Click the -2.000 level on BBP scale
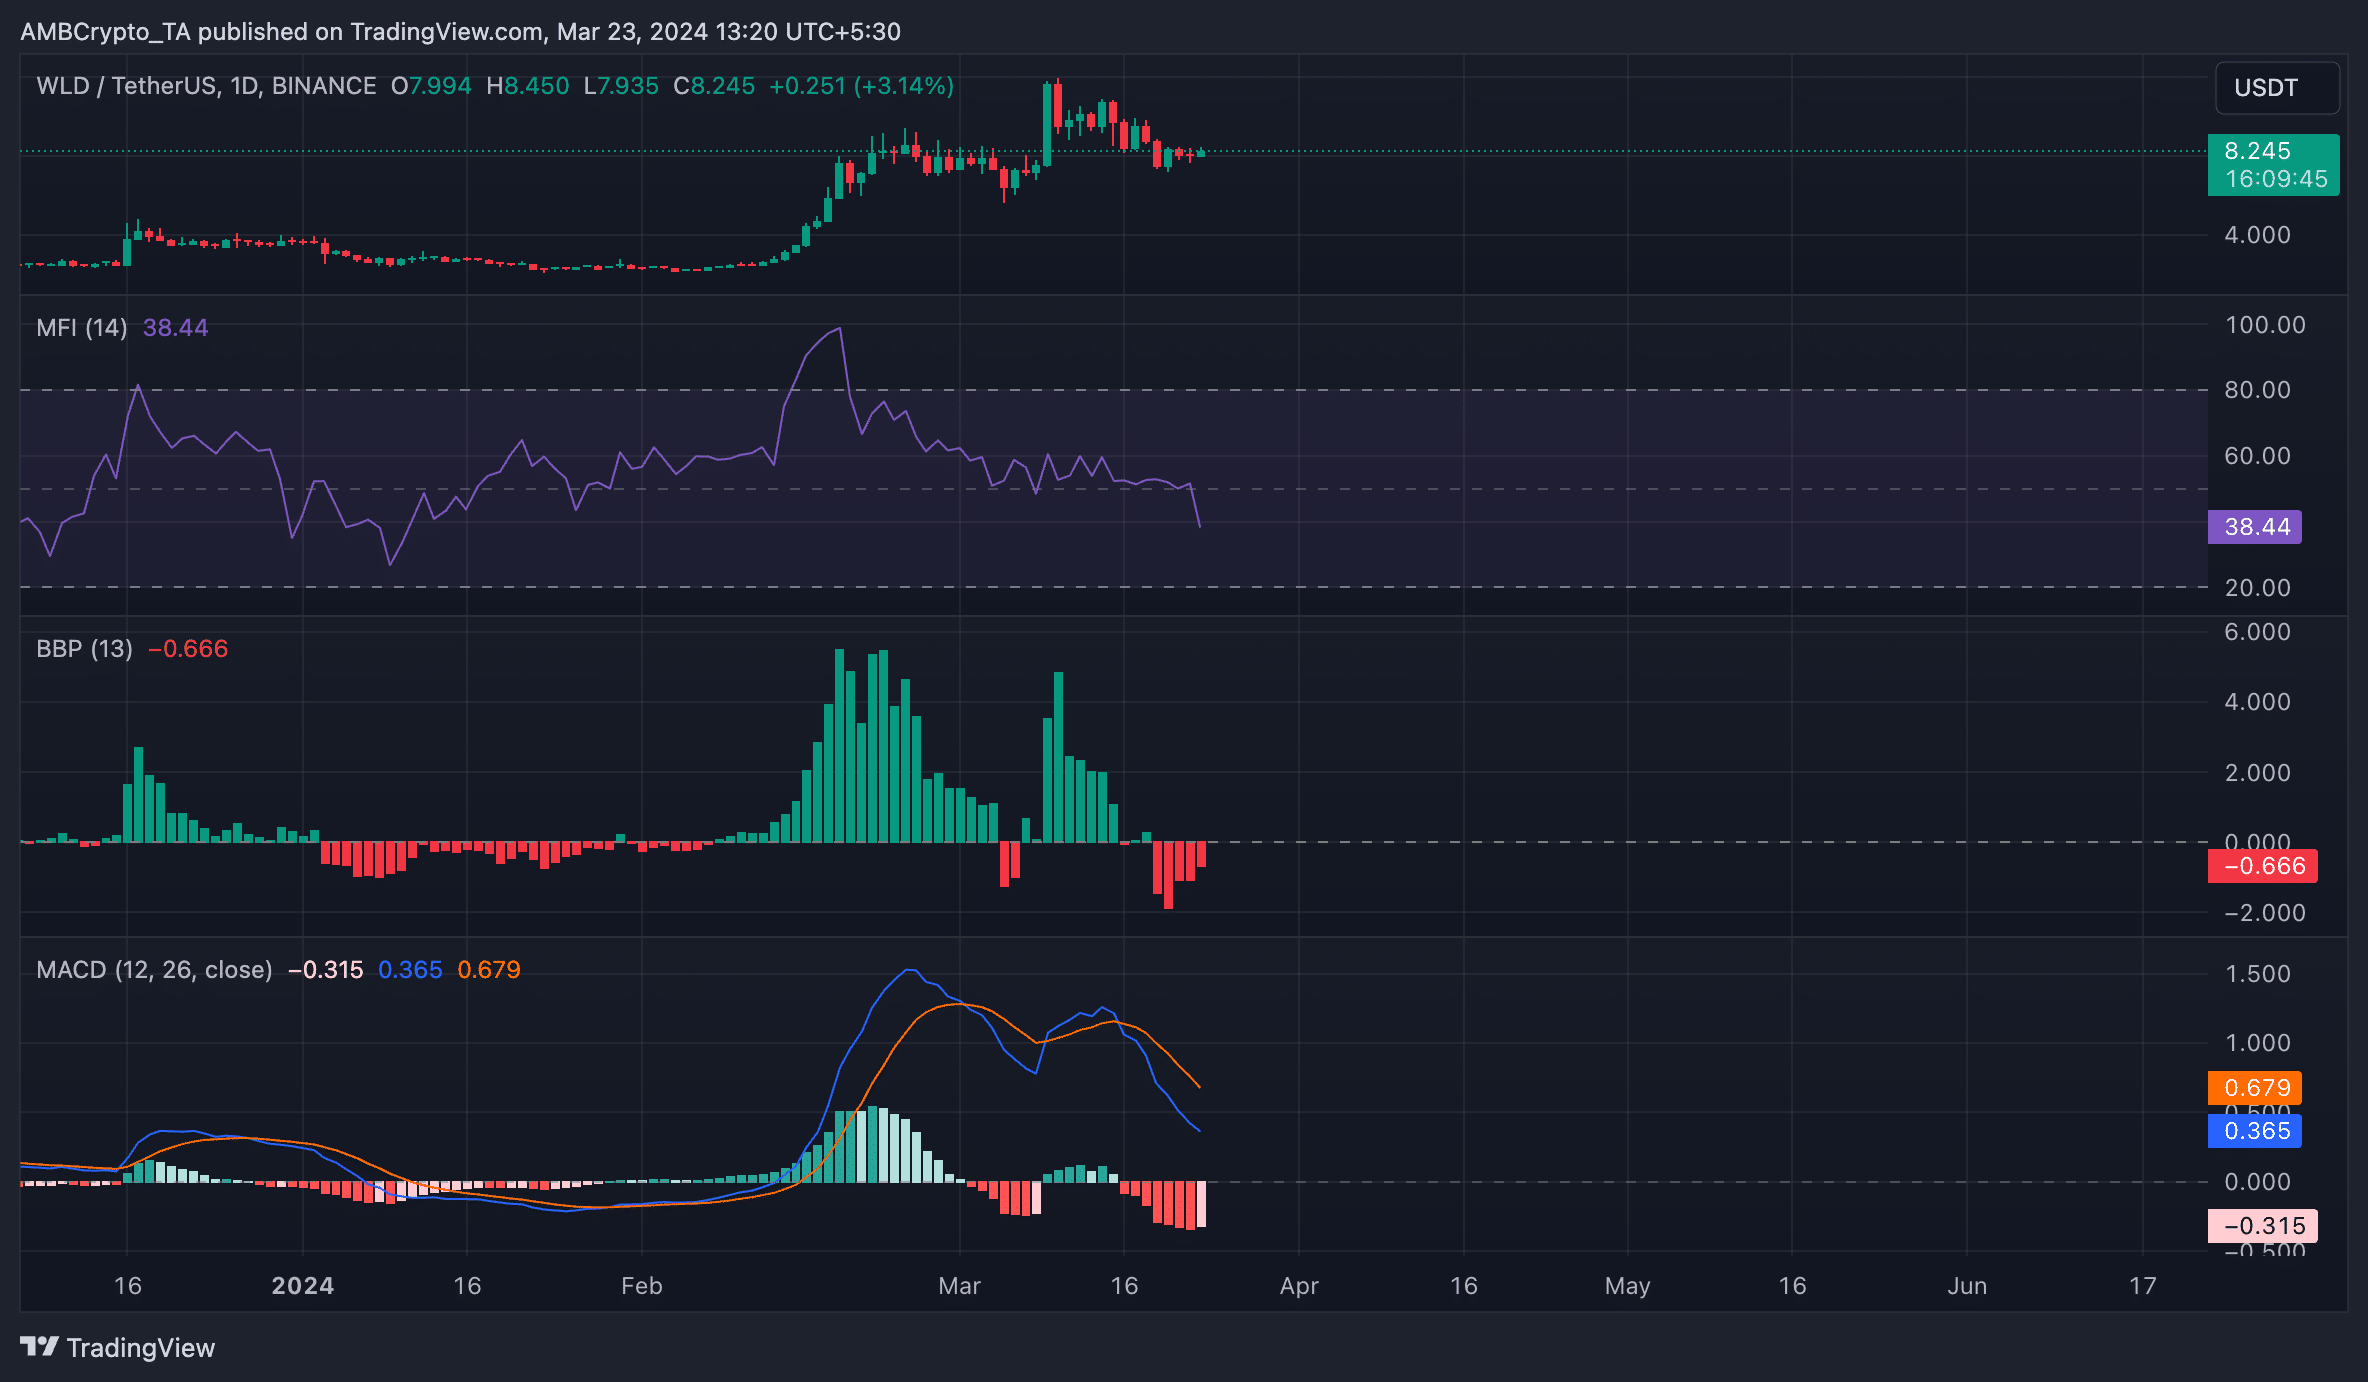Screen dimensions: 2368x1382 coord(2265,913)
